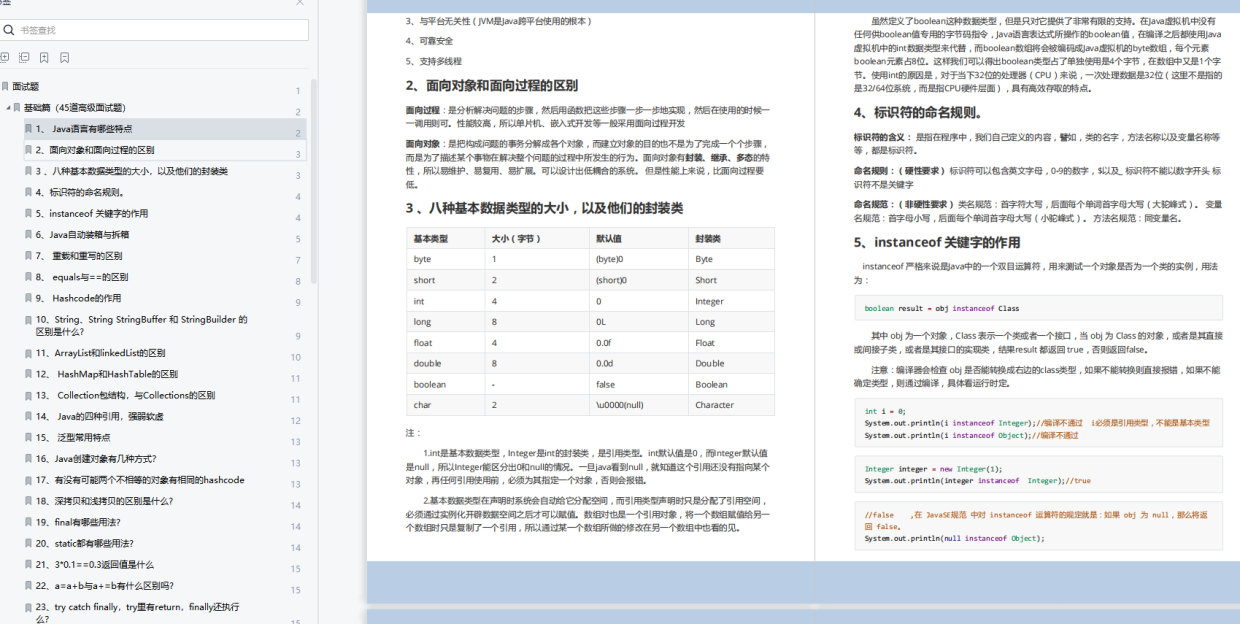Click the bookmarks panel vertical scrollbar
This screenshot has height=624, width=1240.
tap(313, 180)
